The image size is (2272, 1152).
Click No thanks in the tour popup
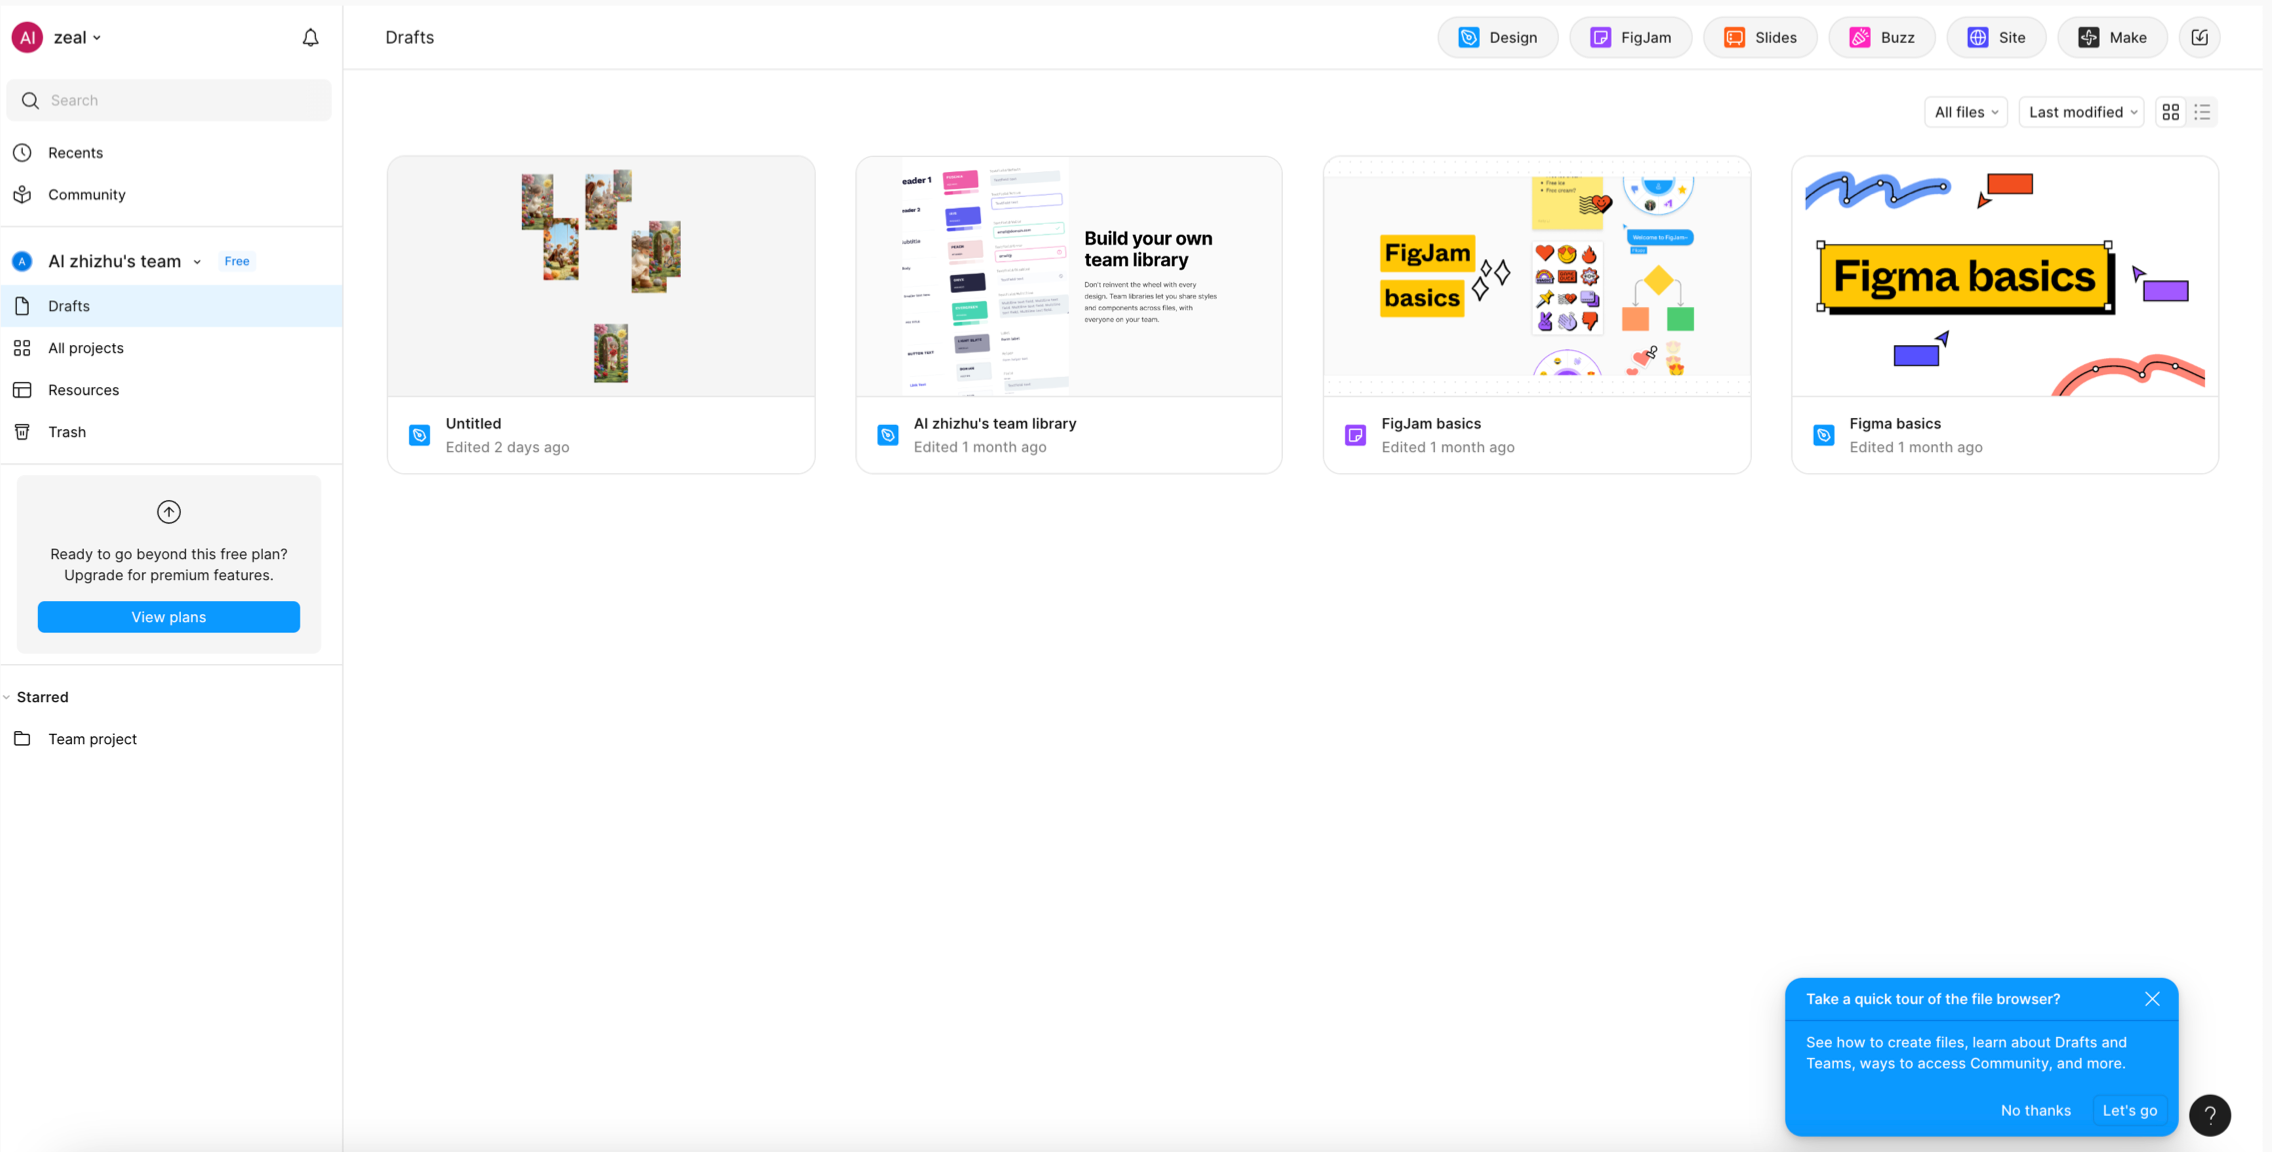[x=2036, y=1111]
